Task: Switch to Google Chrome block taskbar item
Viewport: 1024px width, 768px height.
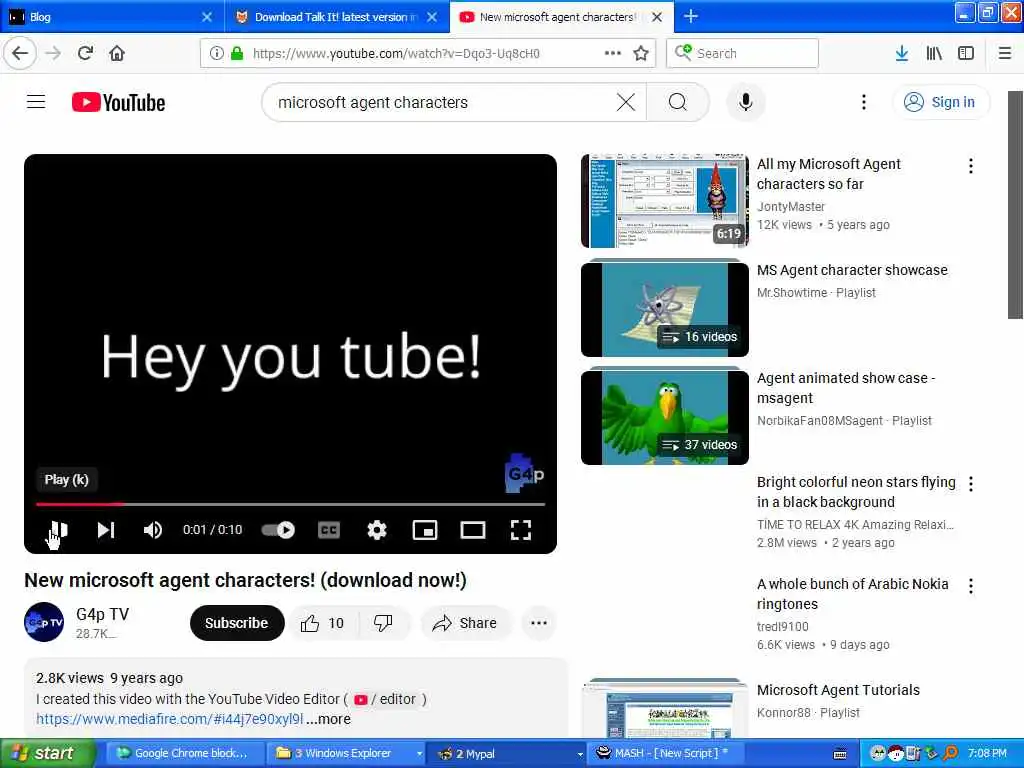Action: tap(184, 753)
